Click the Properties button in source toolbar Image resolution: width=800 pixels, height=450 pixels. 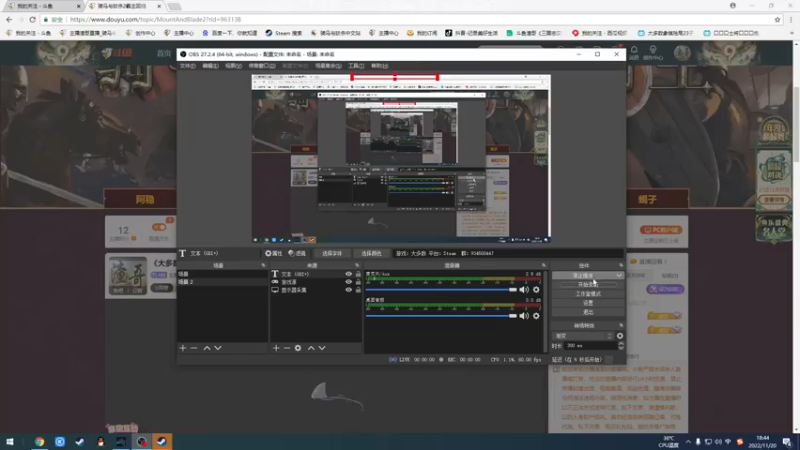(273, 253)
